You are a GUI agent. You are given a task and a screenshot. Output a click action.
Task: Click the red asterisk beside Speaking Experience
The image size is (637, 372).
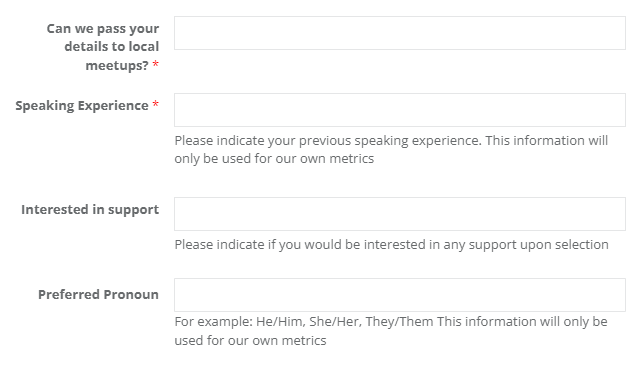pos(155,104)
